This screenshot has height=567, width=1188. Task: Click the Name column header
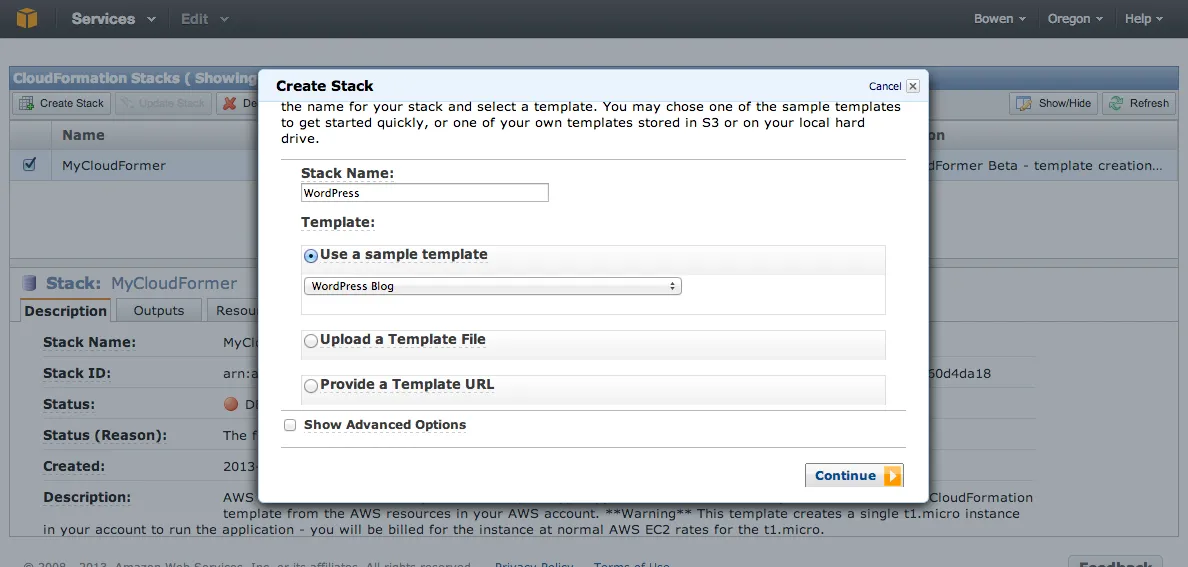(83, 135)
